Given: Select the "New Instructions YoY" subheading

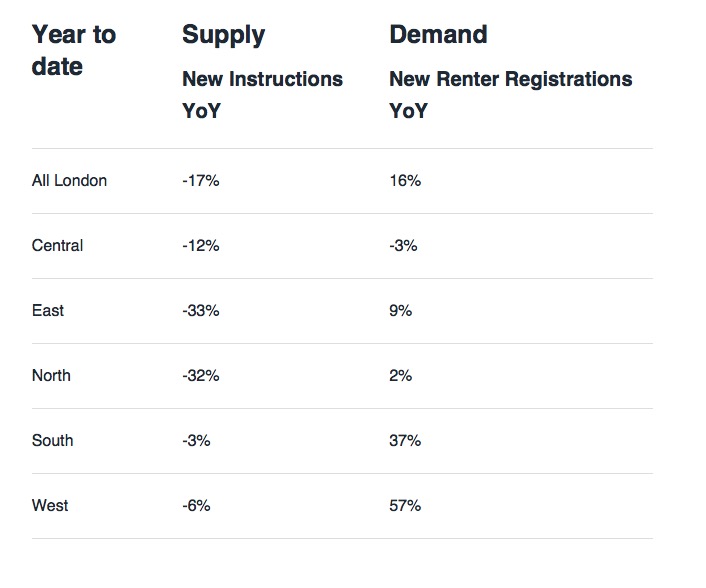Looking at the screenshot, I should (262, 94).
